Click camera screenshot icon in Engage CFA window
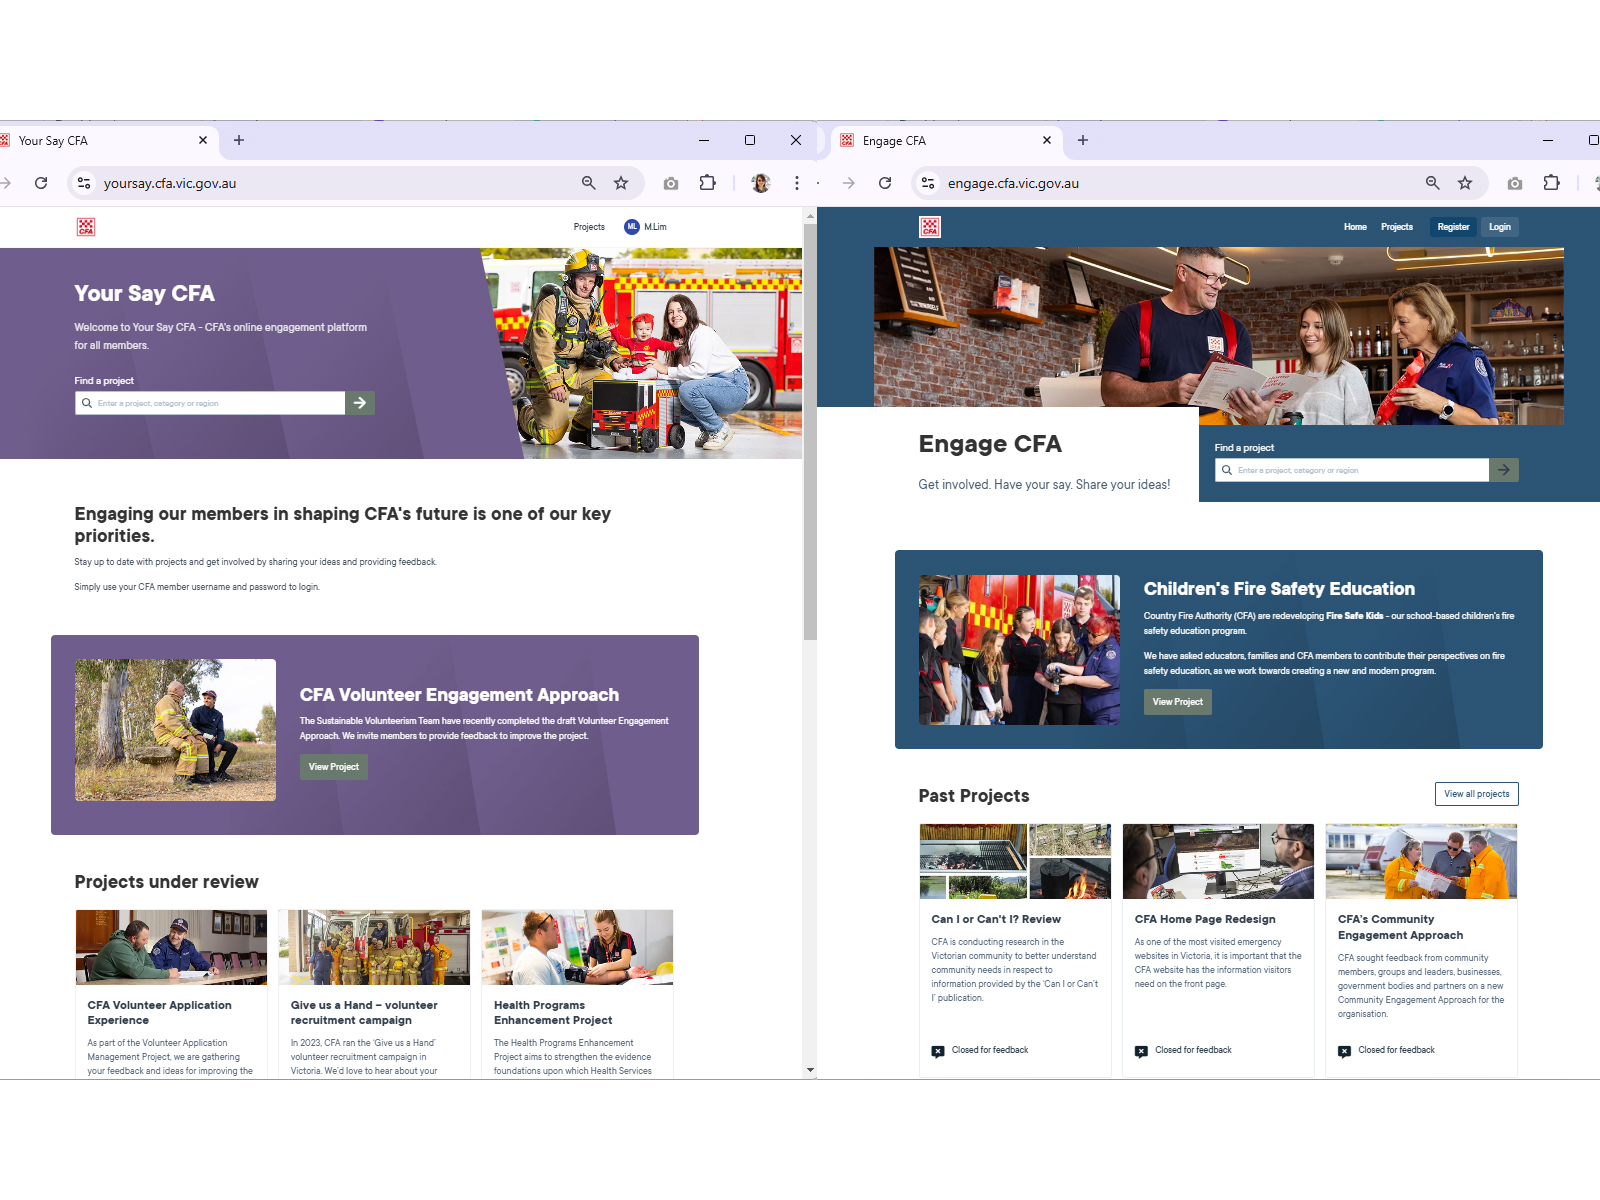1600x1200 pixels. click(x=1515, y=183)
